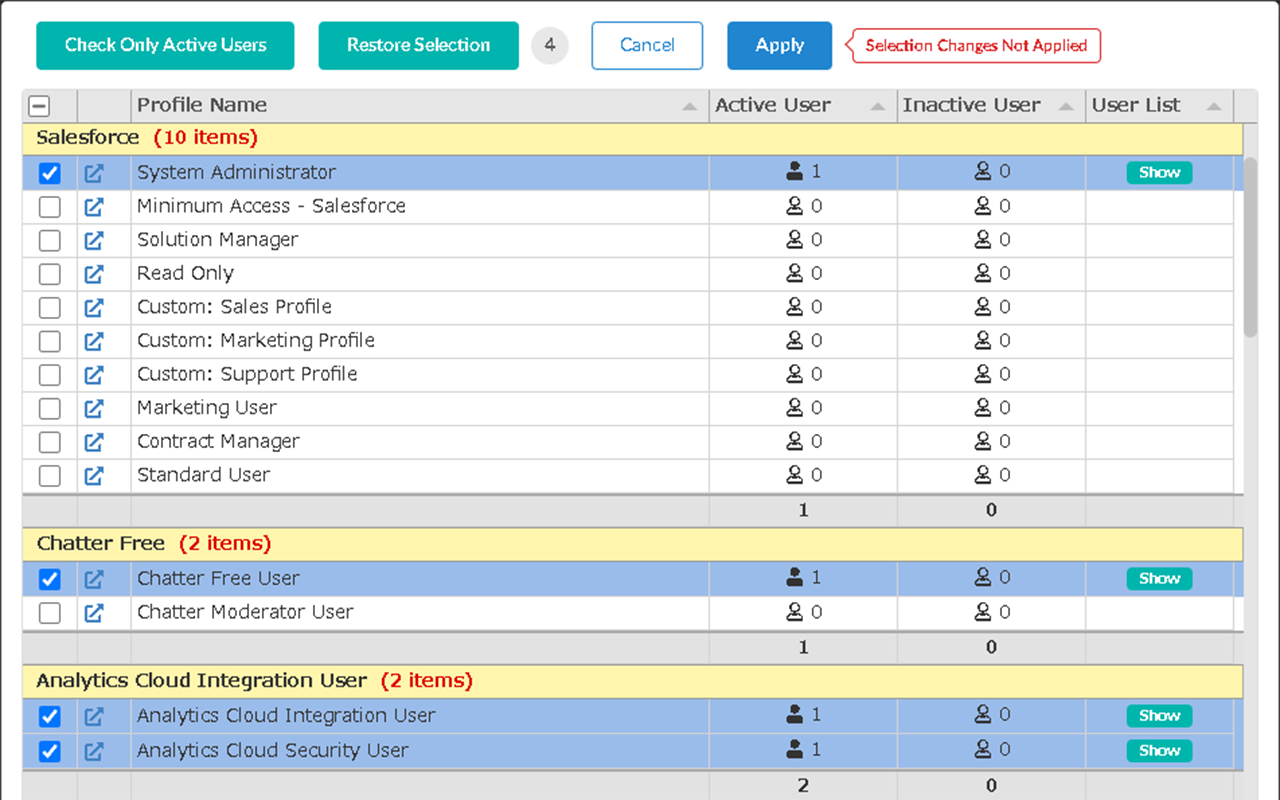Sort by the User List column arrow
The width and height of the screenshot is (1280, 800).
(x=1214, y=106)
